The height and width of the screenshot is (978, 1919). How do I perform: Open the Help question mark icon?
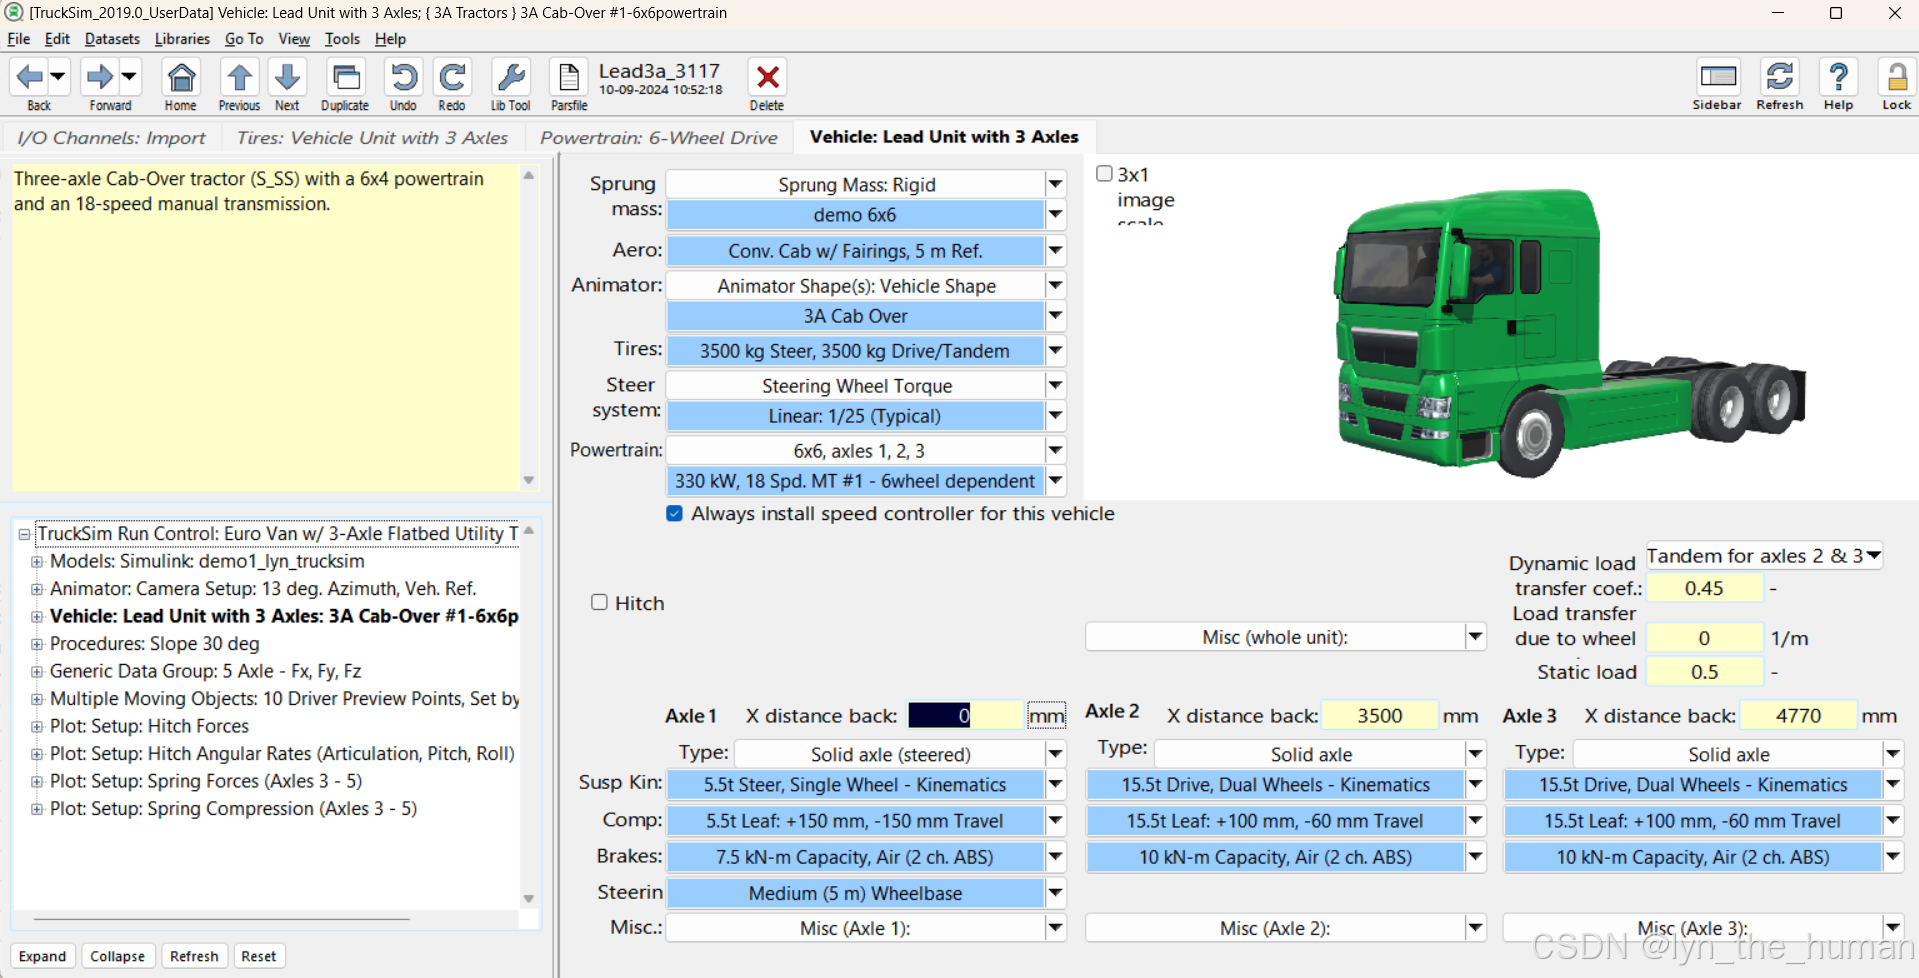click(1838, 77)
